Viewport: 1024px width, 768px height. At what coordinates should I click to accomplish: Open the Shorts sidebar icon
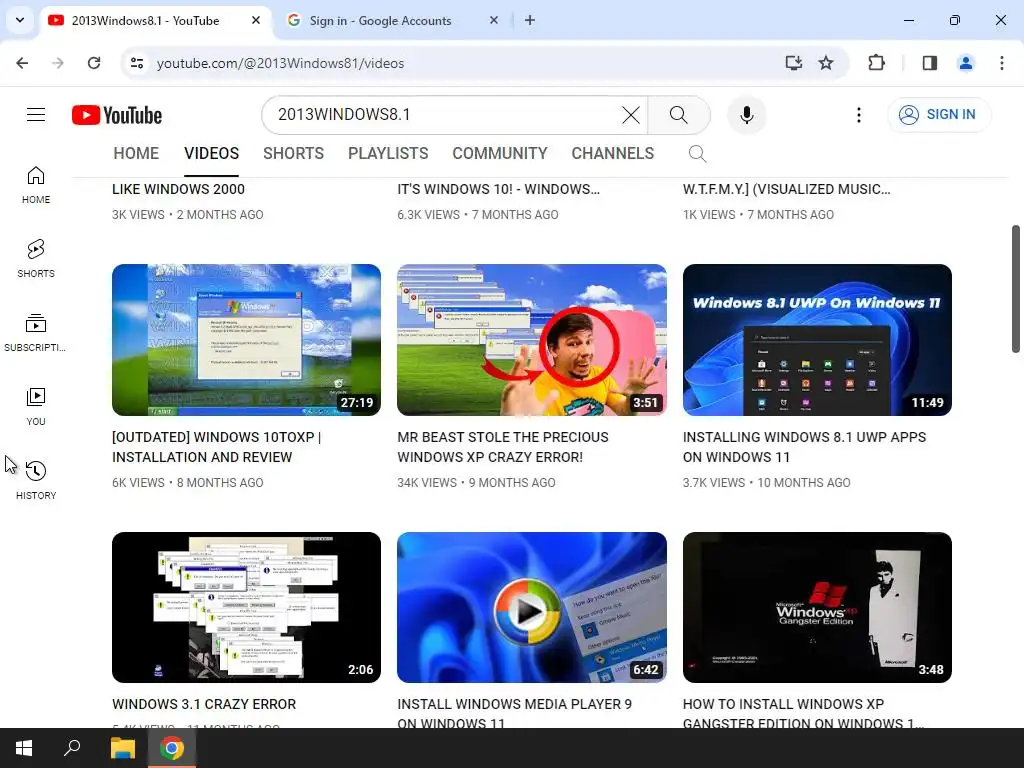pyautogui.click(x=36, y=259)
